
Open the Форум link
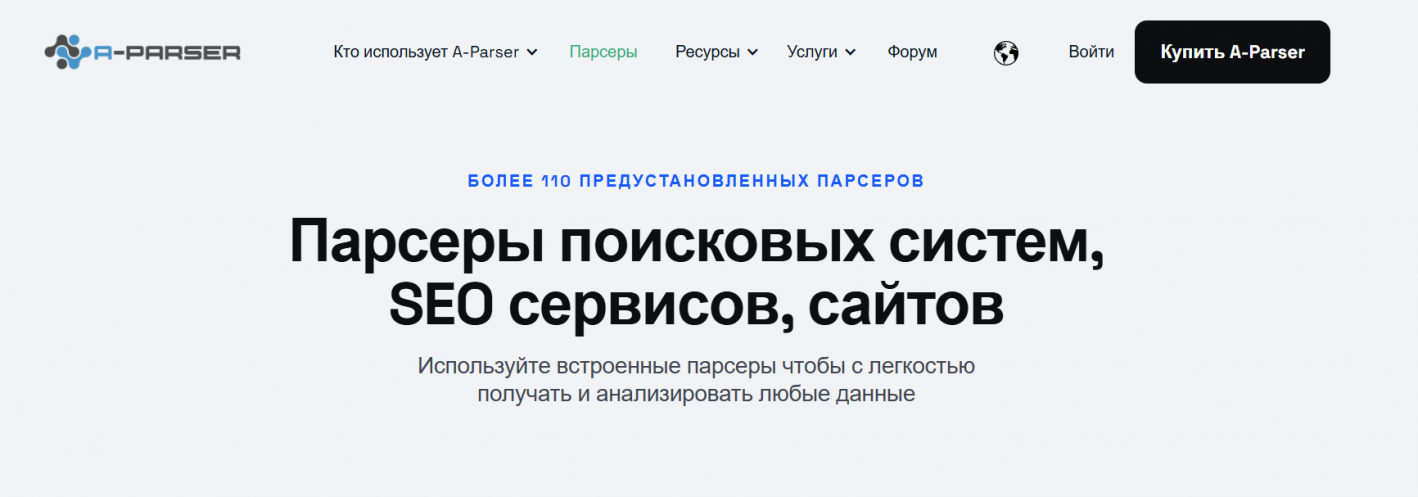coord(912,52)
